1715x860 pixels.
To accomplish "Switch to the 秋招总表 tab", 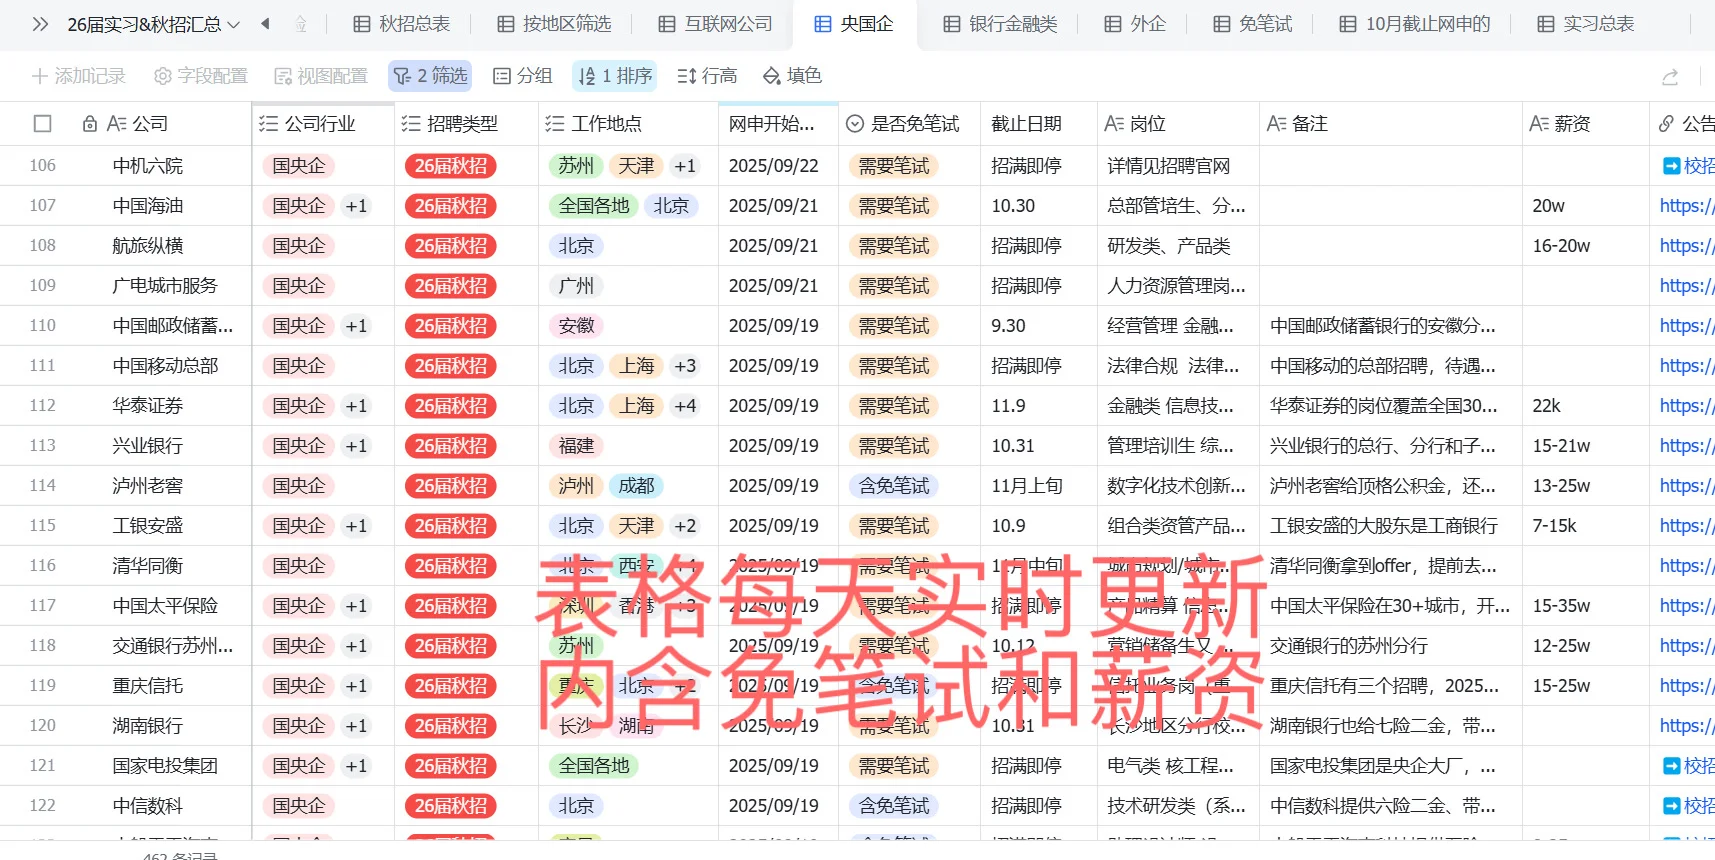I will 402,24.
